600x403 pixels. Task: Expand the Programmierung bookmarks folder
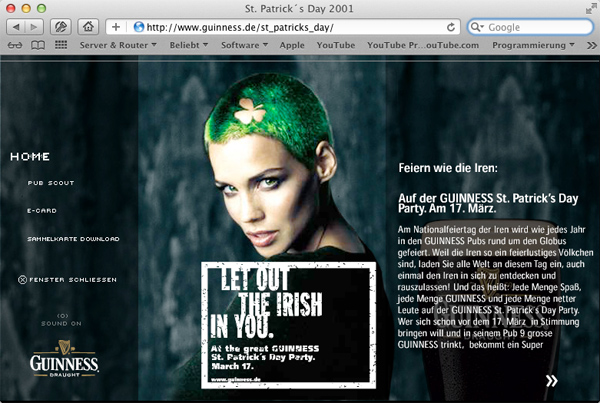[533, 45]
